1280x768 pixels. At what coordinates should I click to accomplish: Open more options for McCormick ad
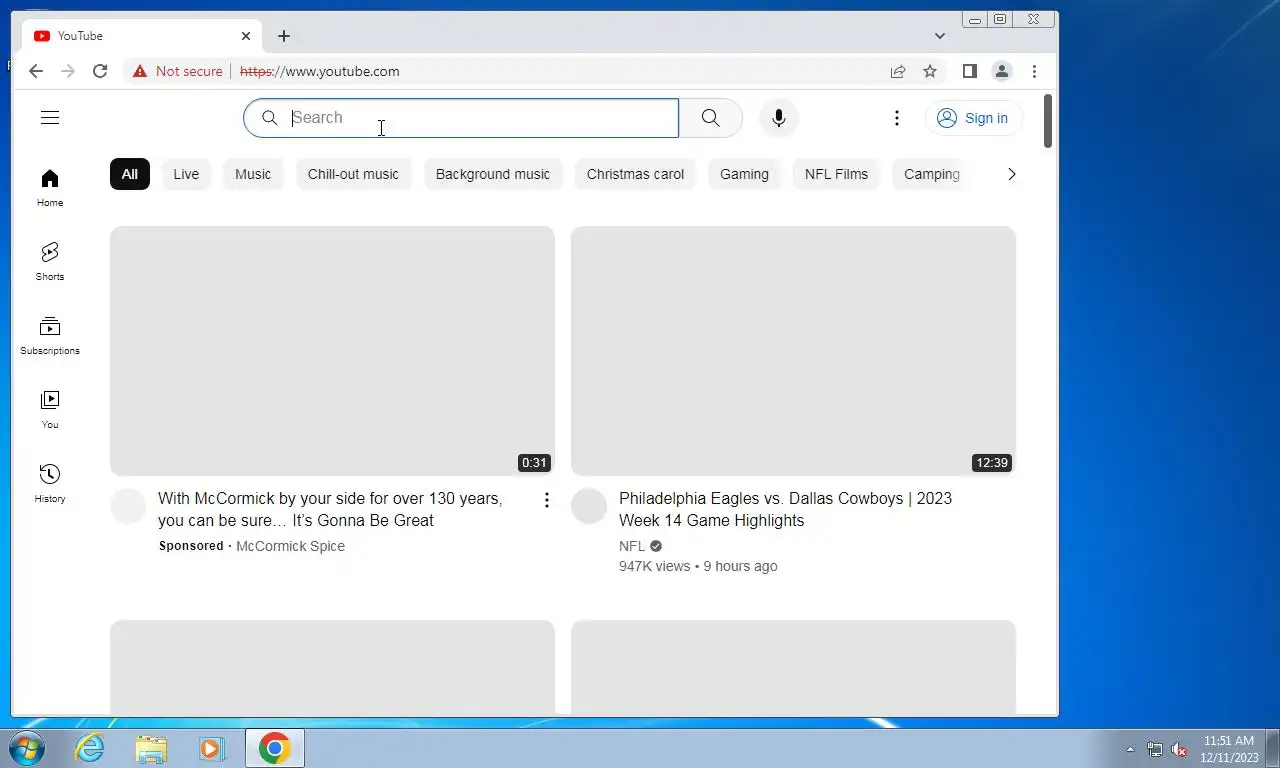(546, 500)
